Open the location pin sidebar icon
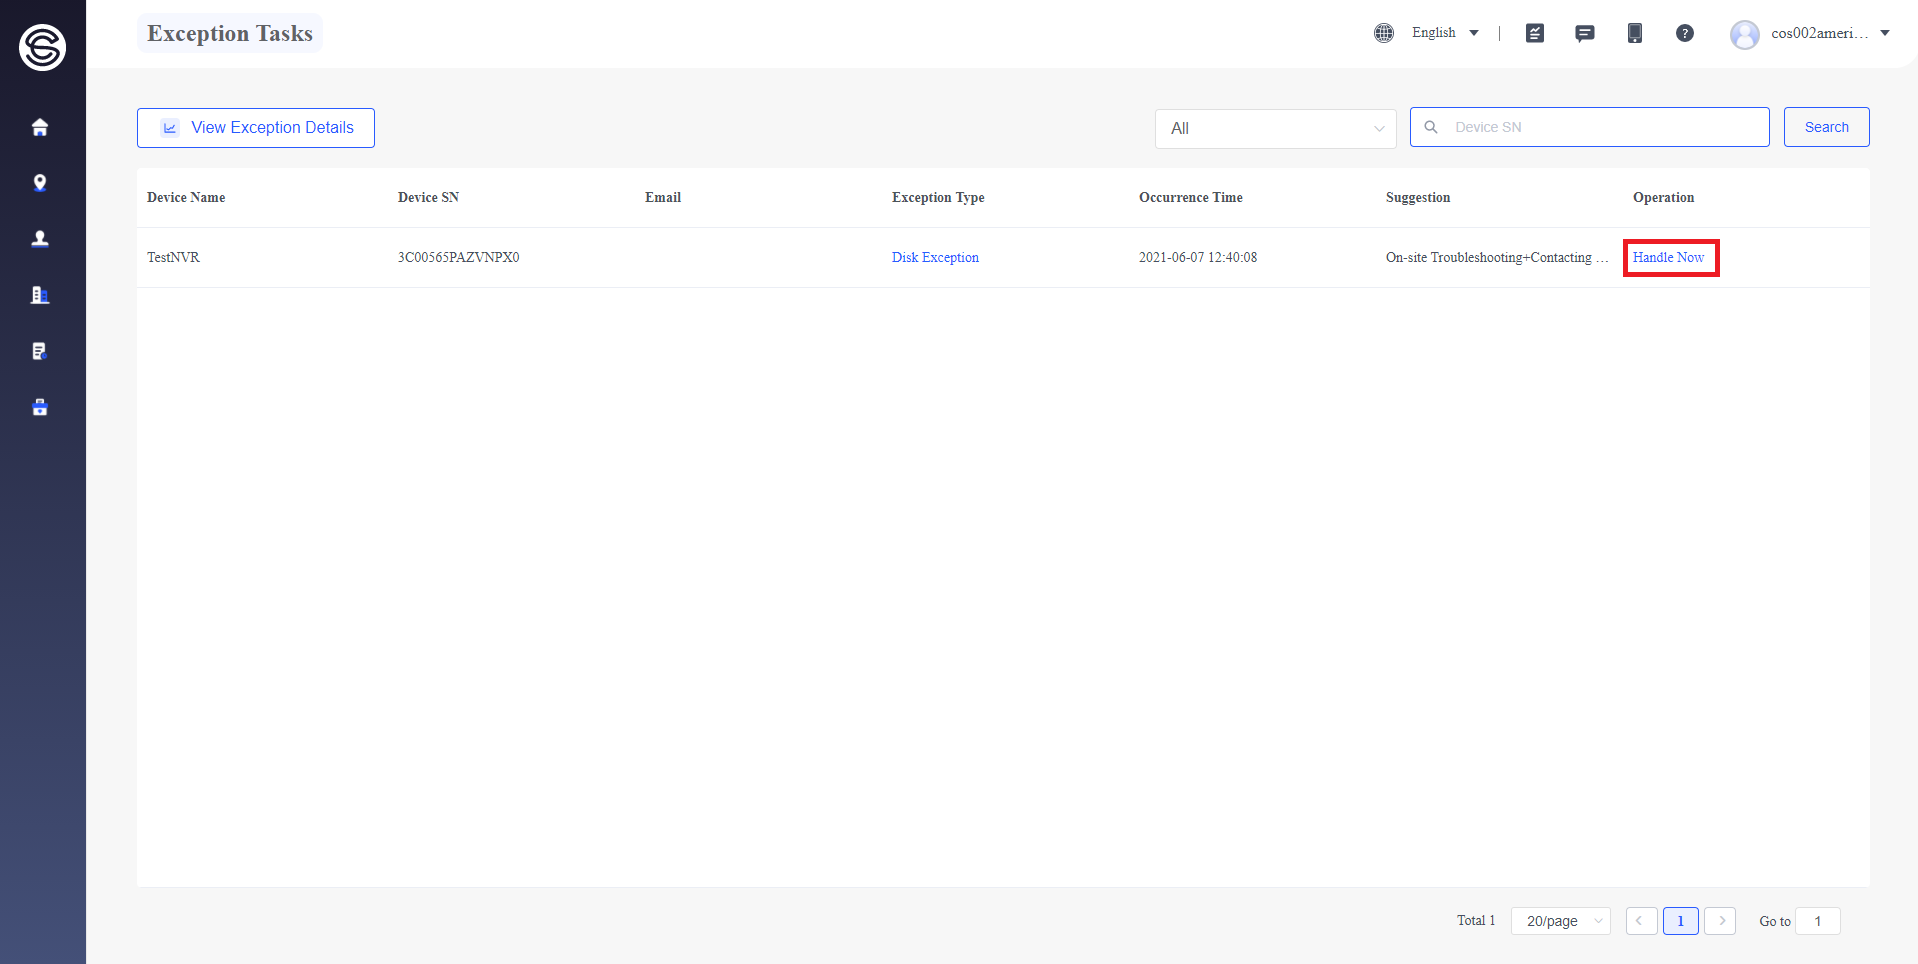 [x=40, y=183]
